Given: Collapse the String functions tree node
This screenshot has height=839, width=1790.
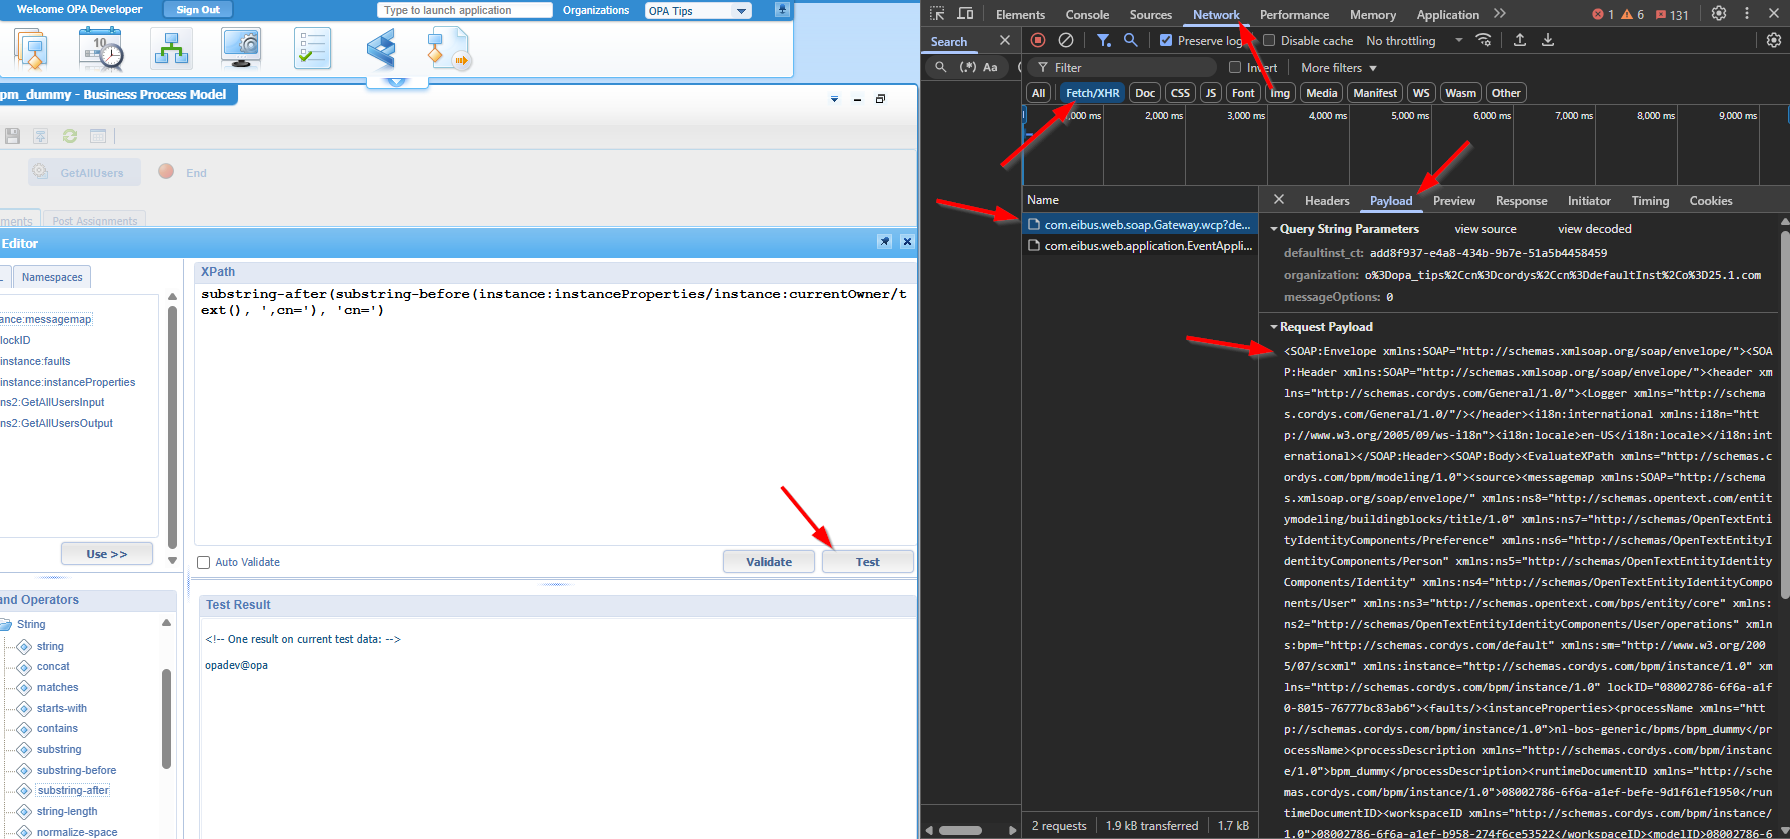Looking at the screenshot, I should [x=6, y=624].
